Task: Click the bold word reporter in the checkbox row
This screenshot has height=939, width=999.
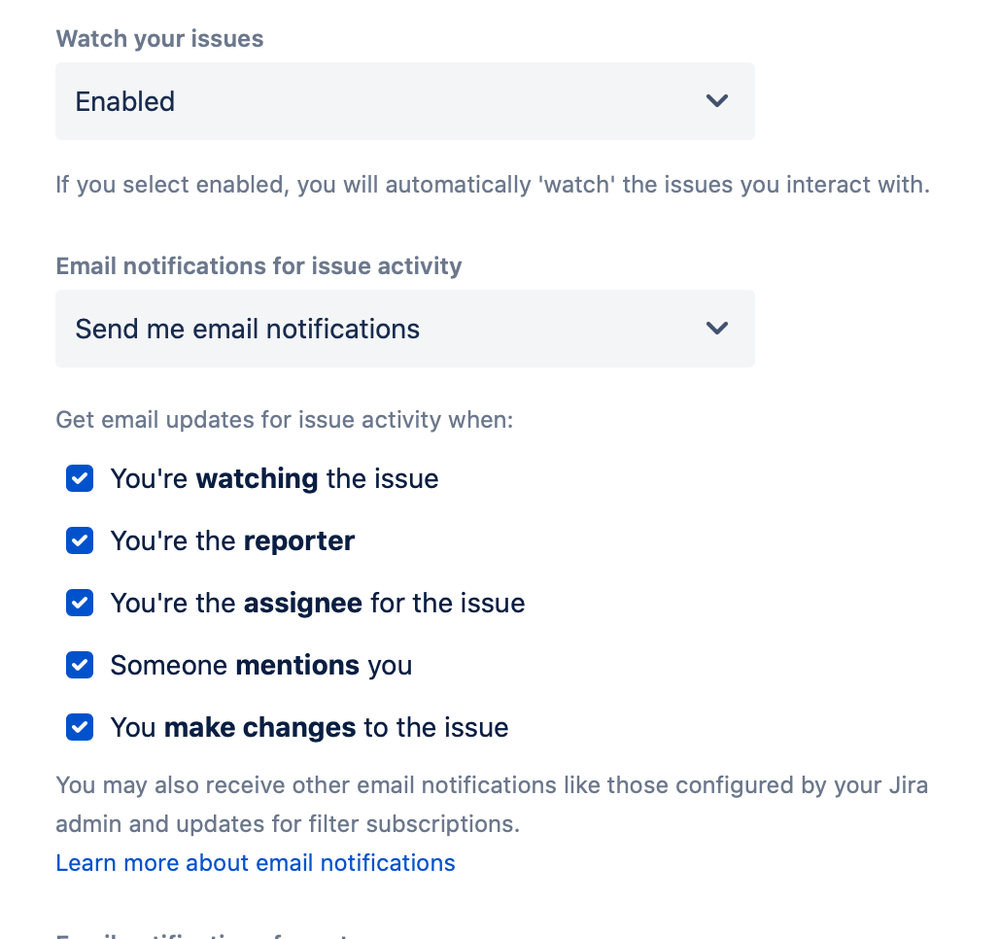Action: pyautogui.click(x=298, y=541)
